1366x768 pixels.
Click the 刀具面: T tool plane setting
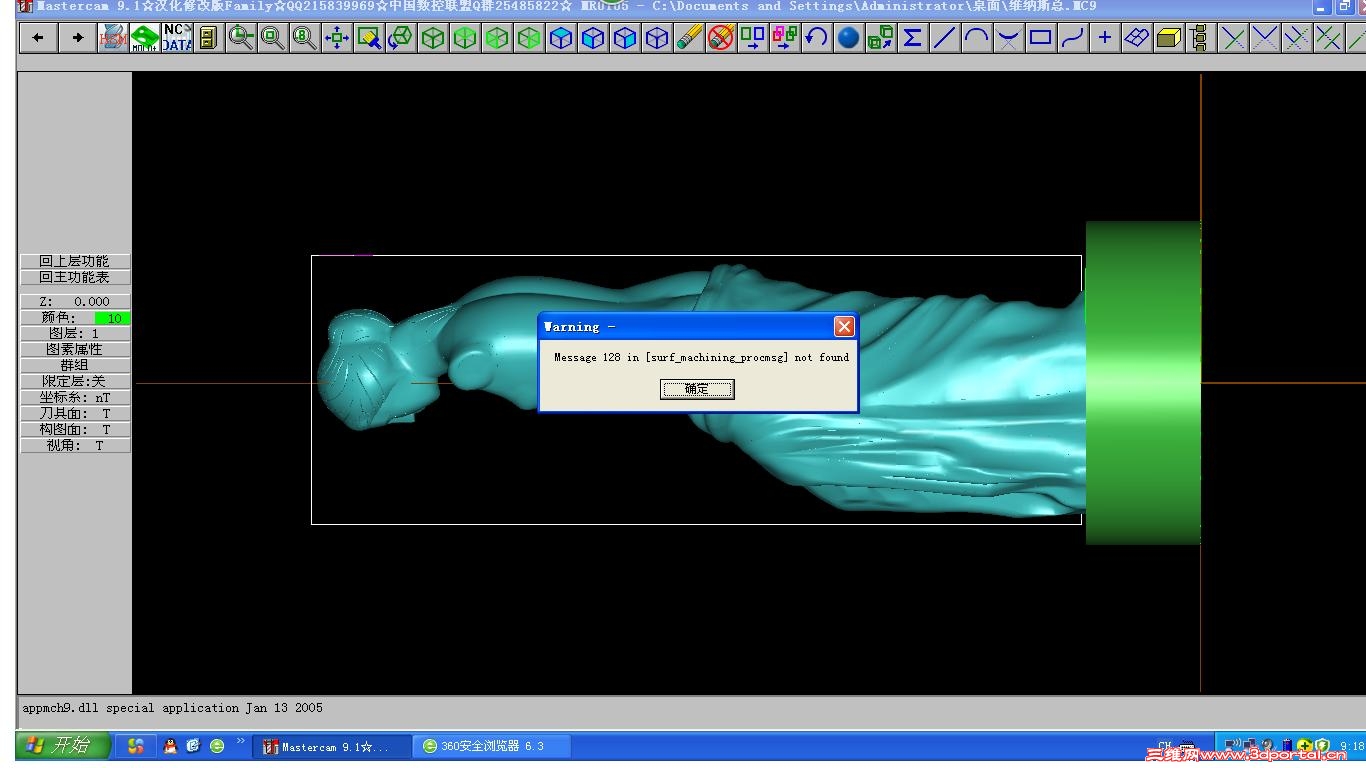(x=75, y=413)
